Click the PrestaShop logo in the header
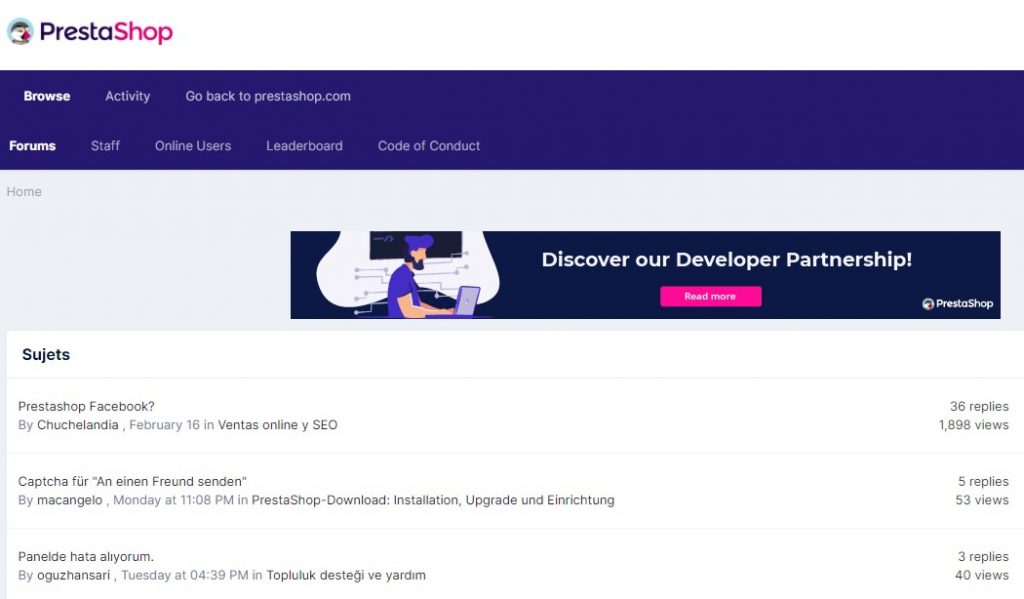The width and height of the screenshot is (1024, 599). pyautogui.click(x=90, y=31)
